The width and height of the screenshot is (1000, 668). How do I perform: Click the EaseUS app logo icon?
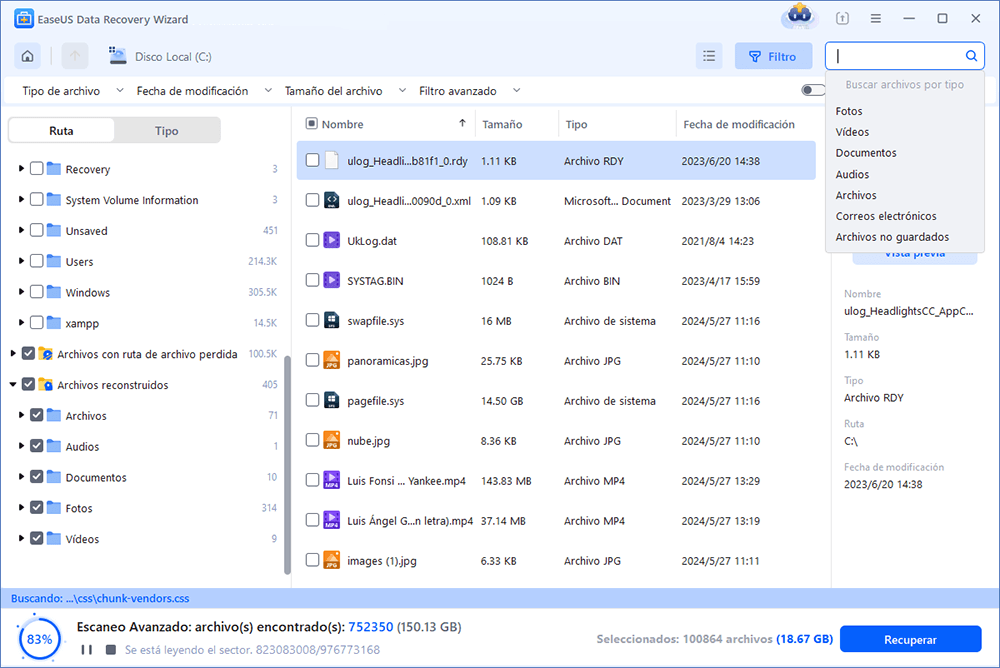(24, 19)
